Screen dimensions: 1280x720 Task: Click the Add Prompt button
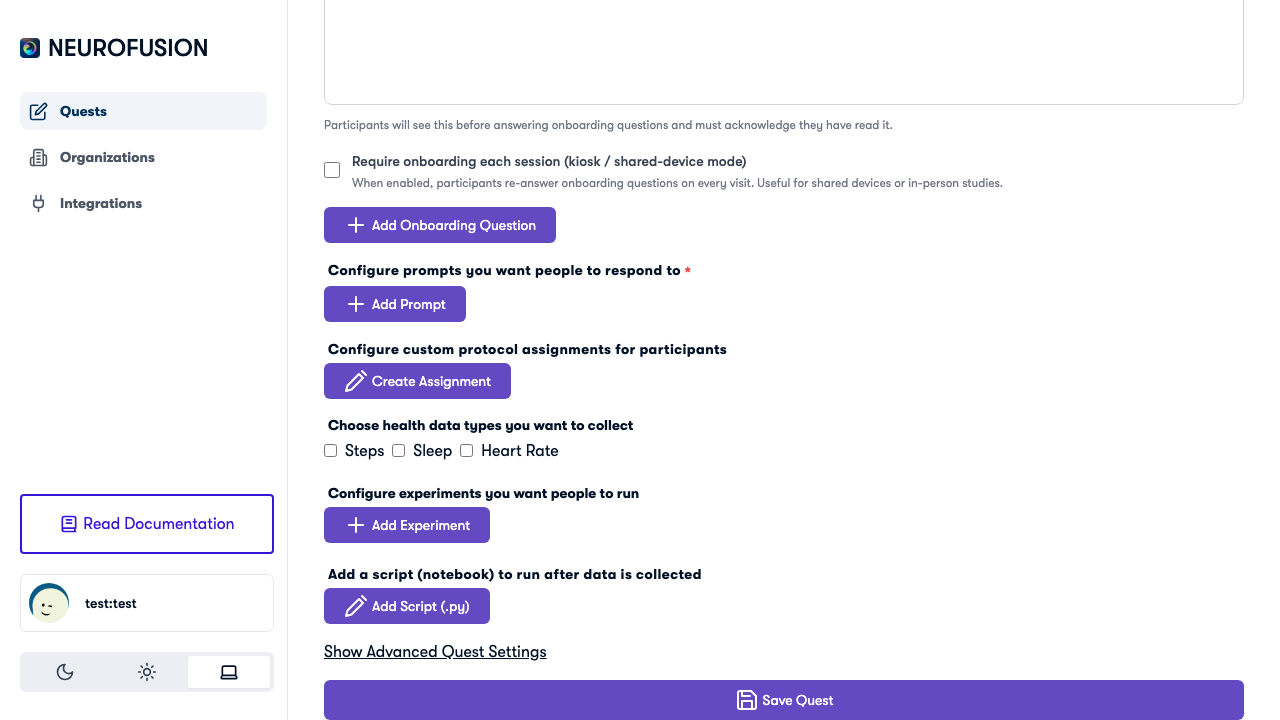click(394, 304)
